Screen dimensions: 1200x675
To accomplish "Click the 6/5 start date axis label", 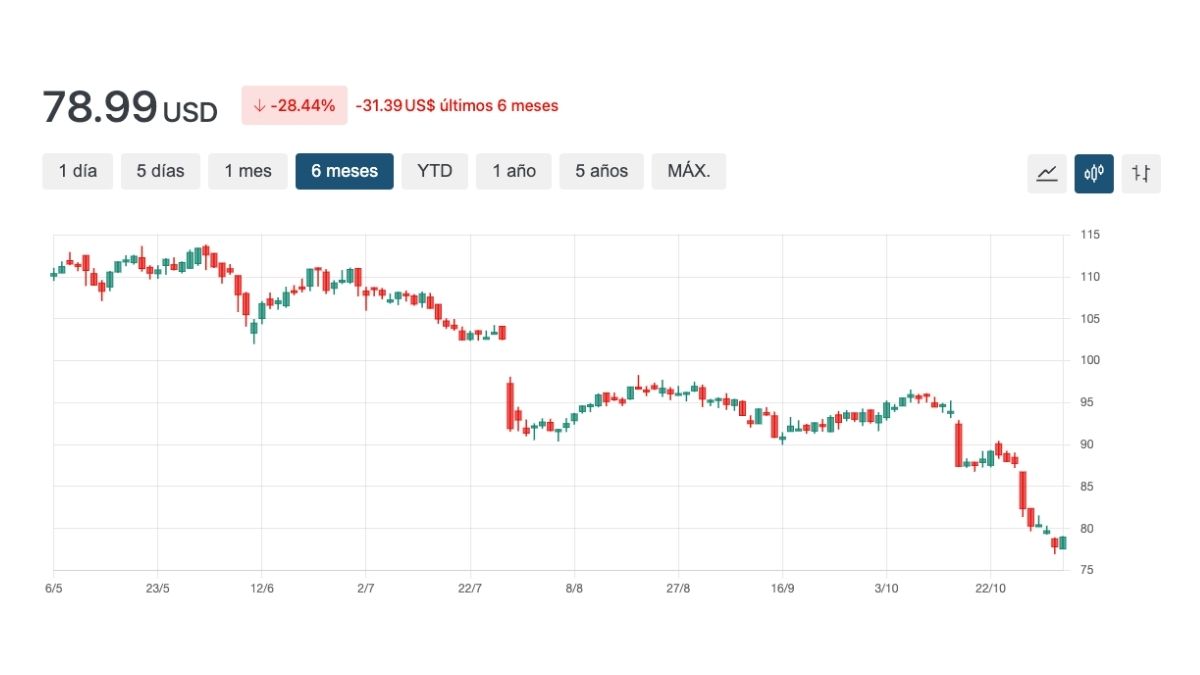I will point(54,588).
